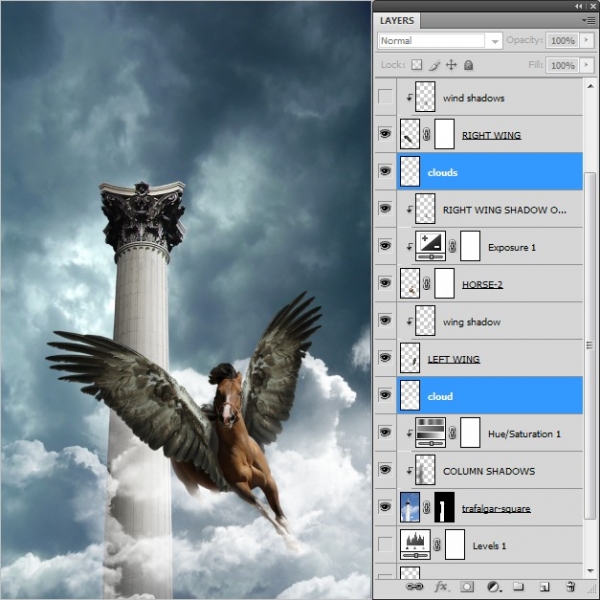Click the layers list scroll up arrow

click(x=590, y=86)
